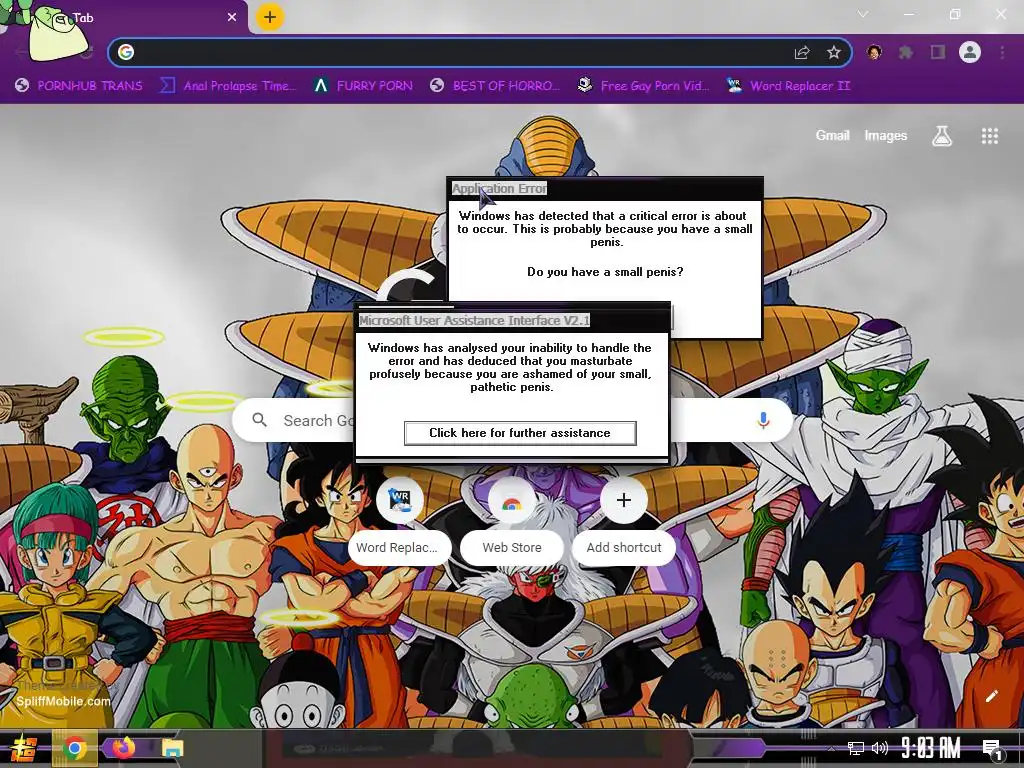
Task: Click the Google icon in the address bar
Action: click(126, 52)
